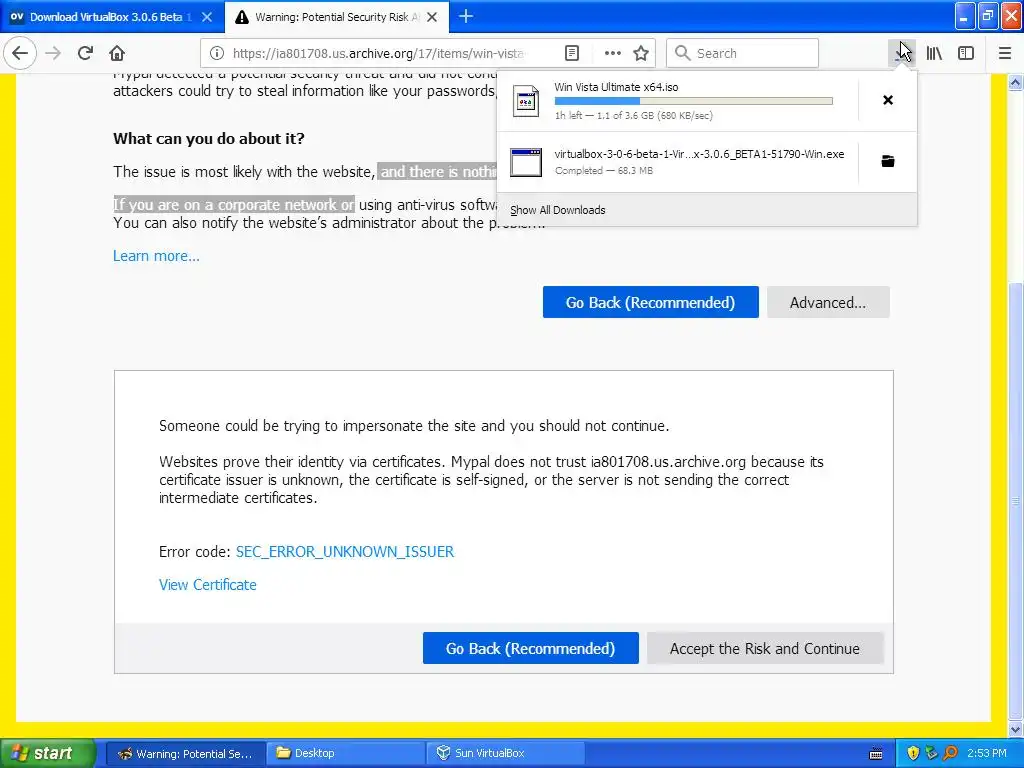The width and height of the screenshot is (1024, 768).
Task: Open Page actions three-dot menu
Action: 613,53
